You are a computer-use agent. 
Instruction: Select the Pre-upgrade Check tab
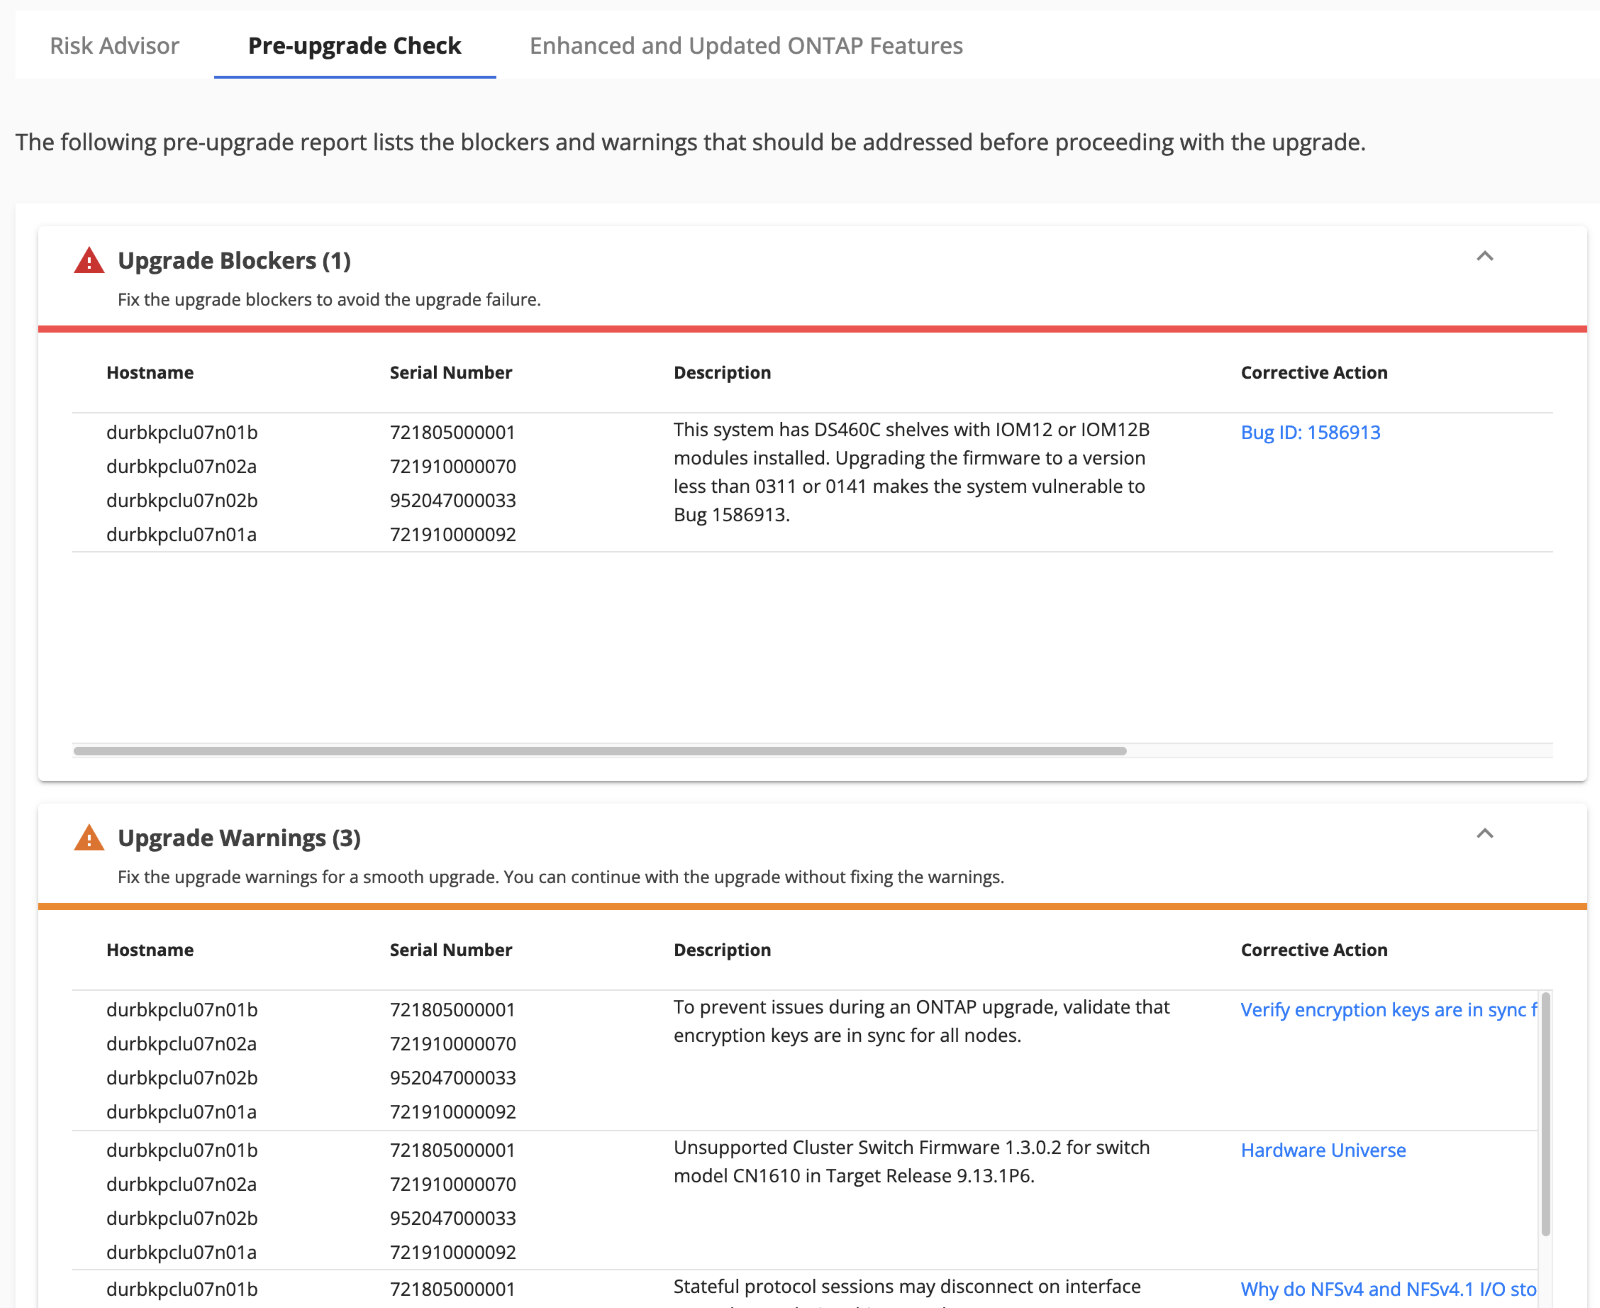point(354,46)
